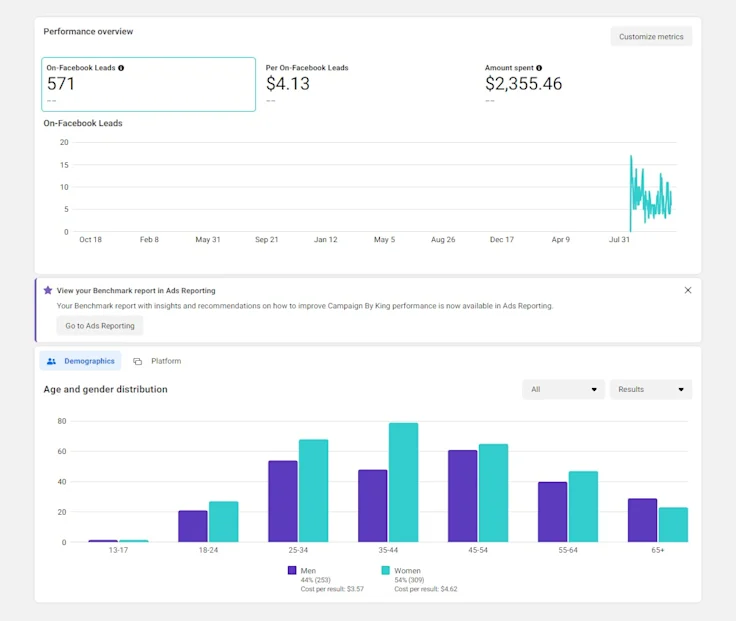Dismiss the Benchmark report banner
This screenshot has width=736, height=621.
coord(688,290)
